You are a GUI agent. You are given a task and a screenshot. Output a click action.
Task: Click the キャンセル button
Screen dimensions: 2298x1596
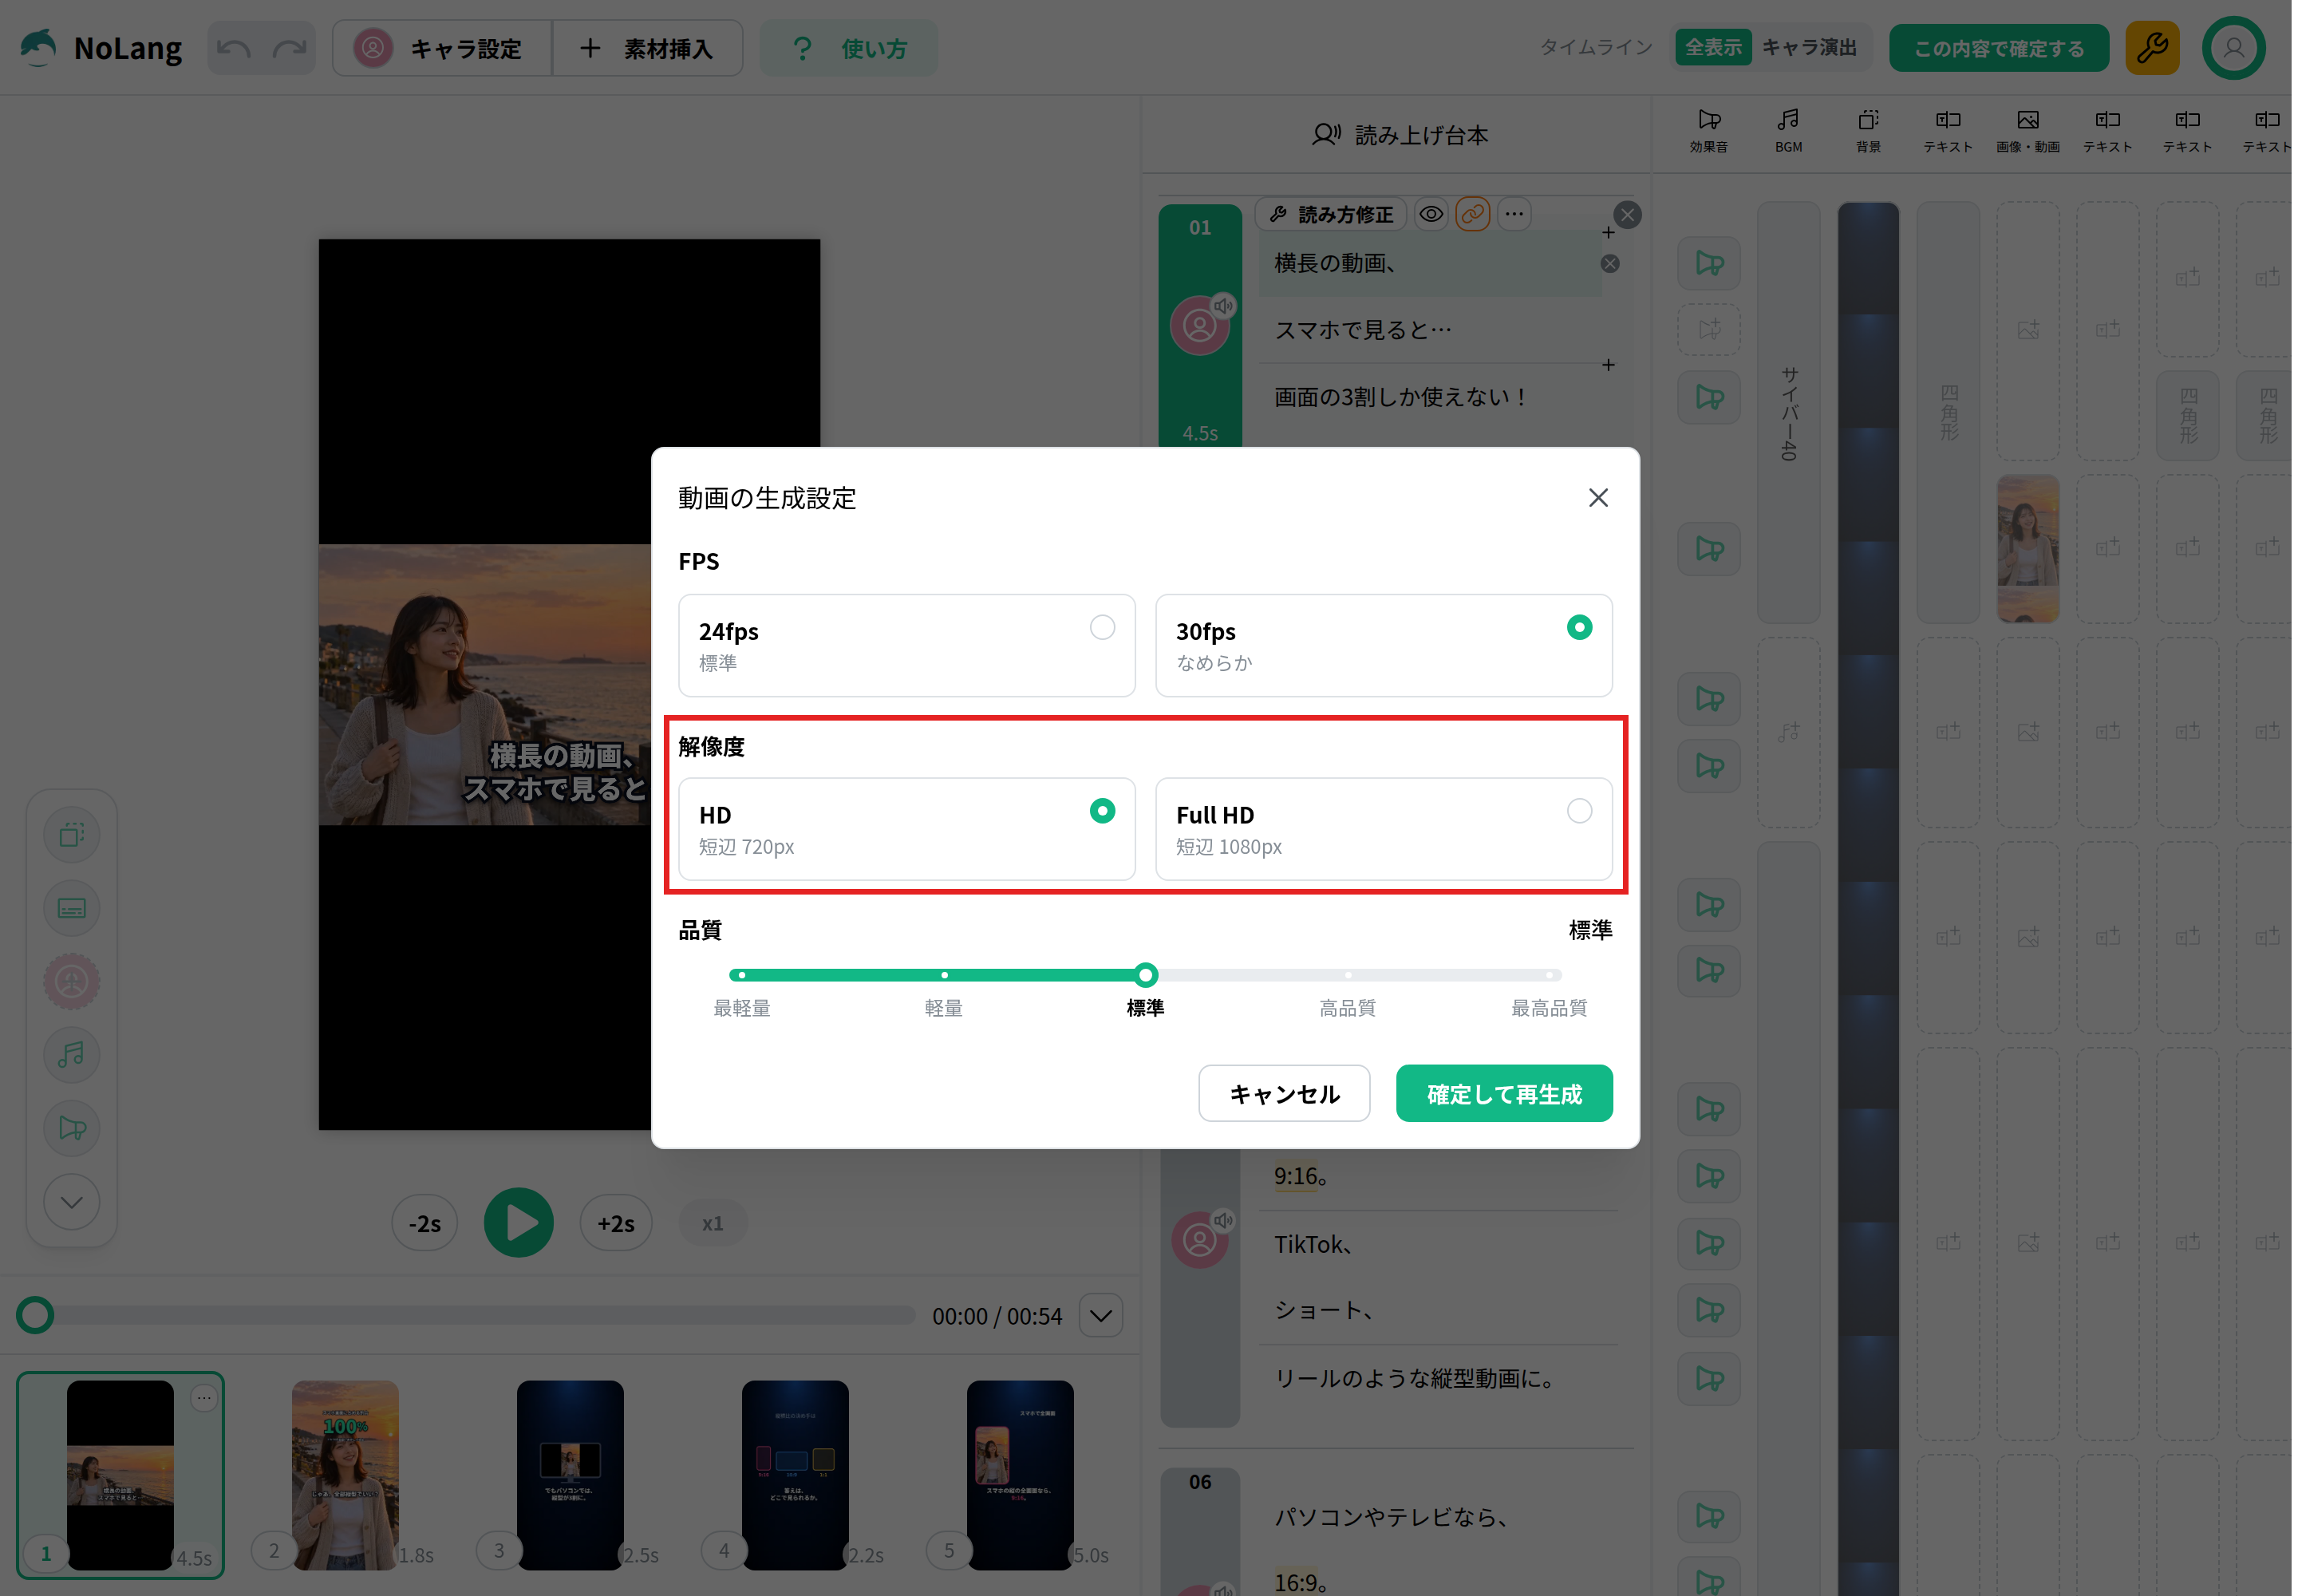[1284, 1093]
